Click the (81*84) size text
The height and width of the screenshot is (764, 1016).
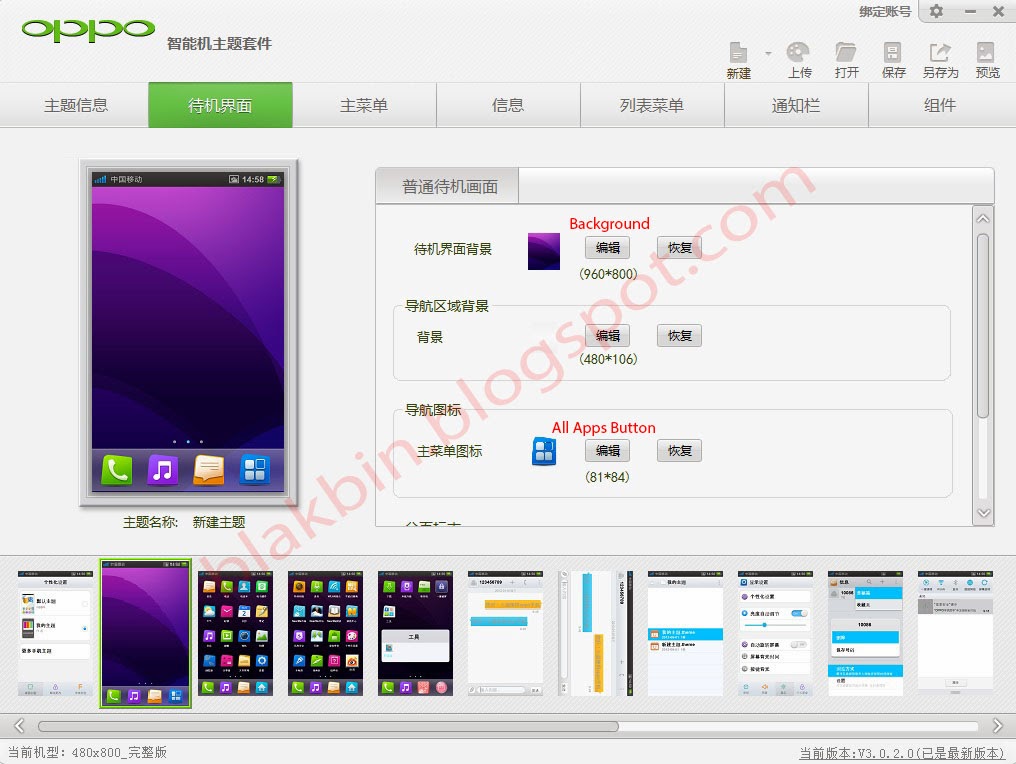point(607,477)
